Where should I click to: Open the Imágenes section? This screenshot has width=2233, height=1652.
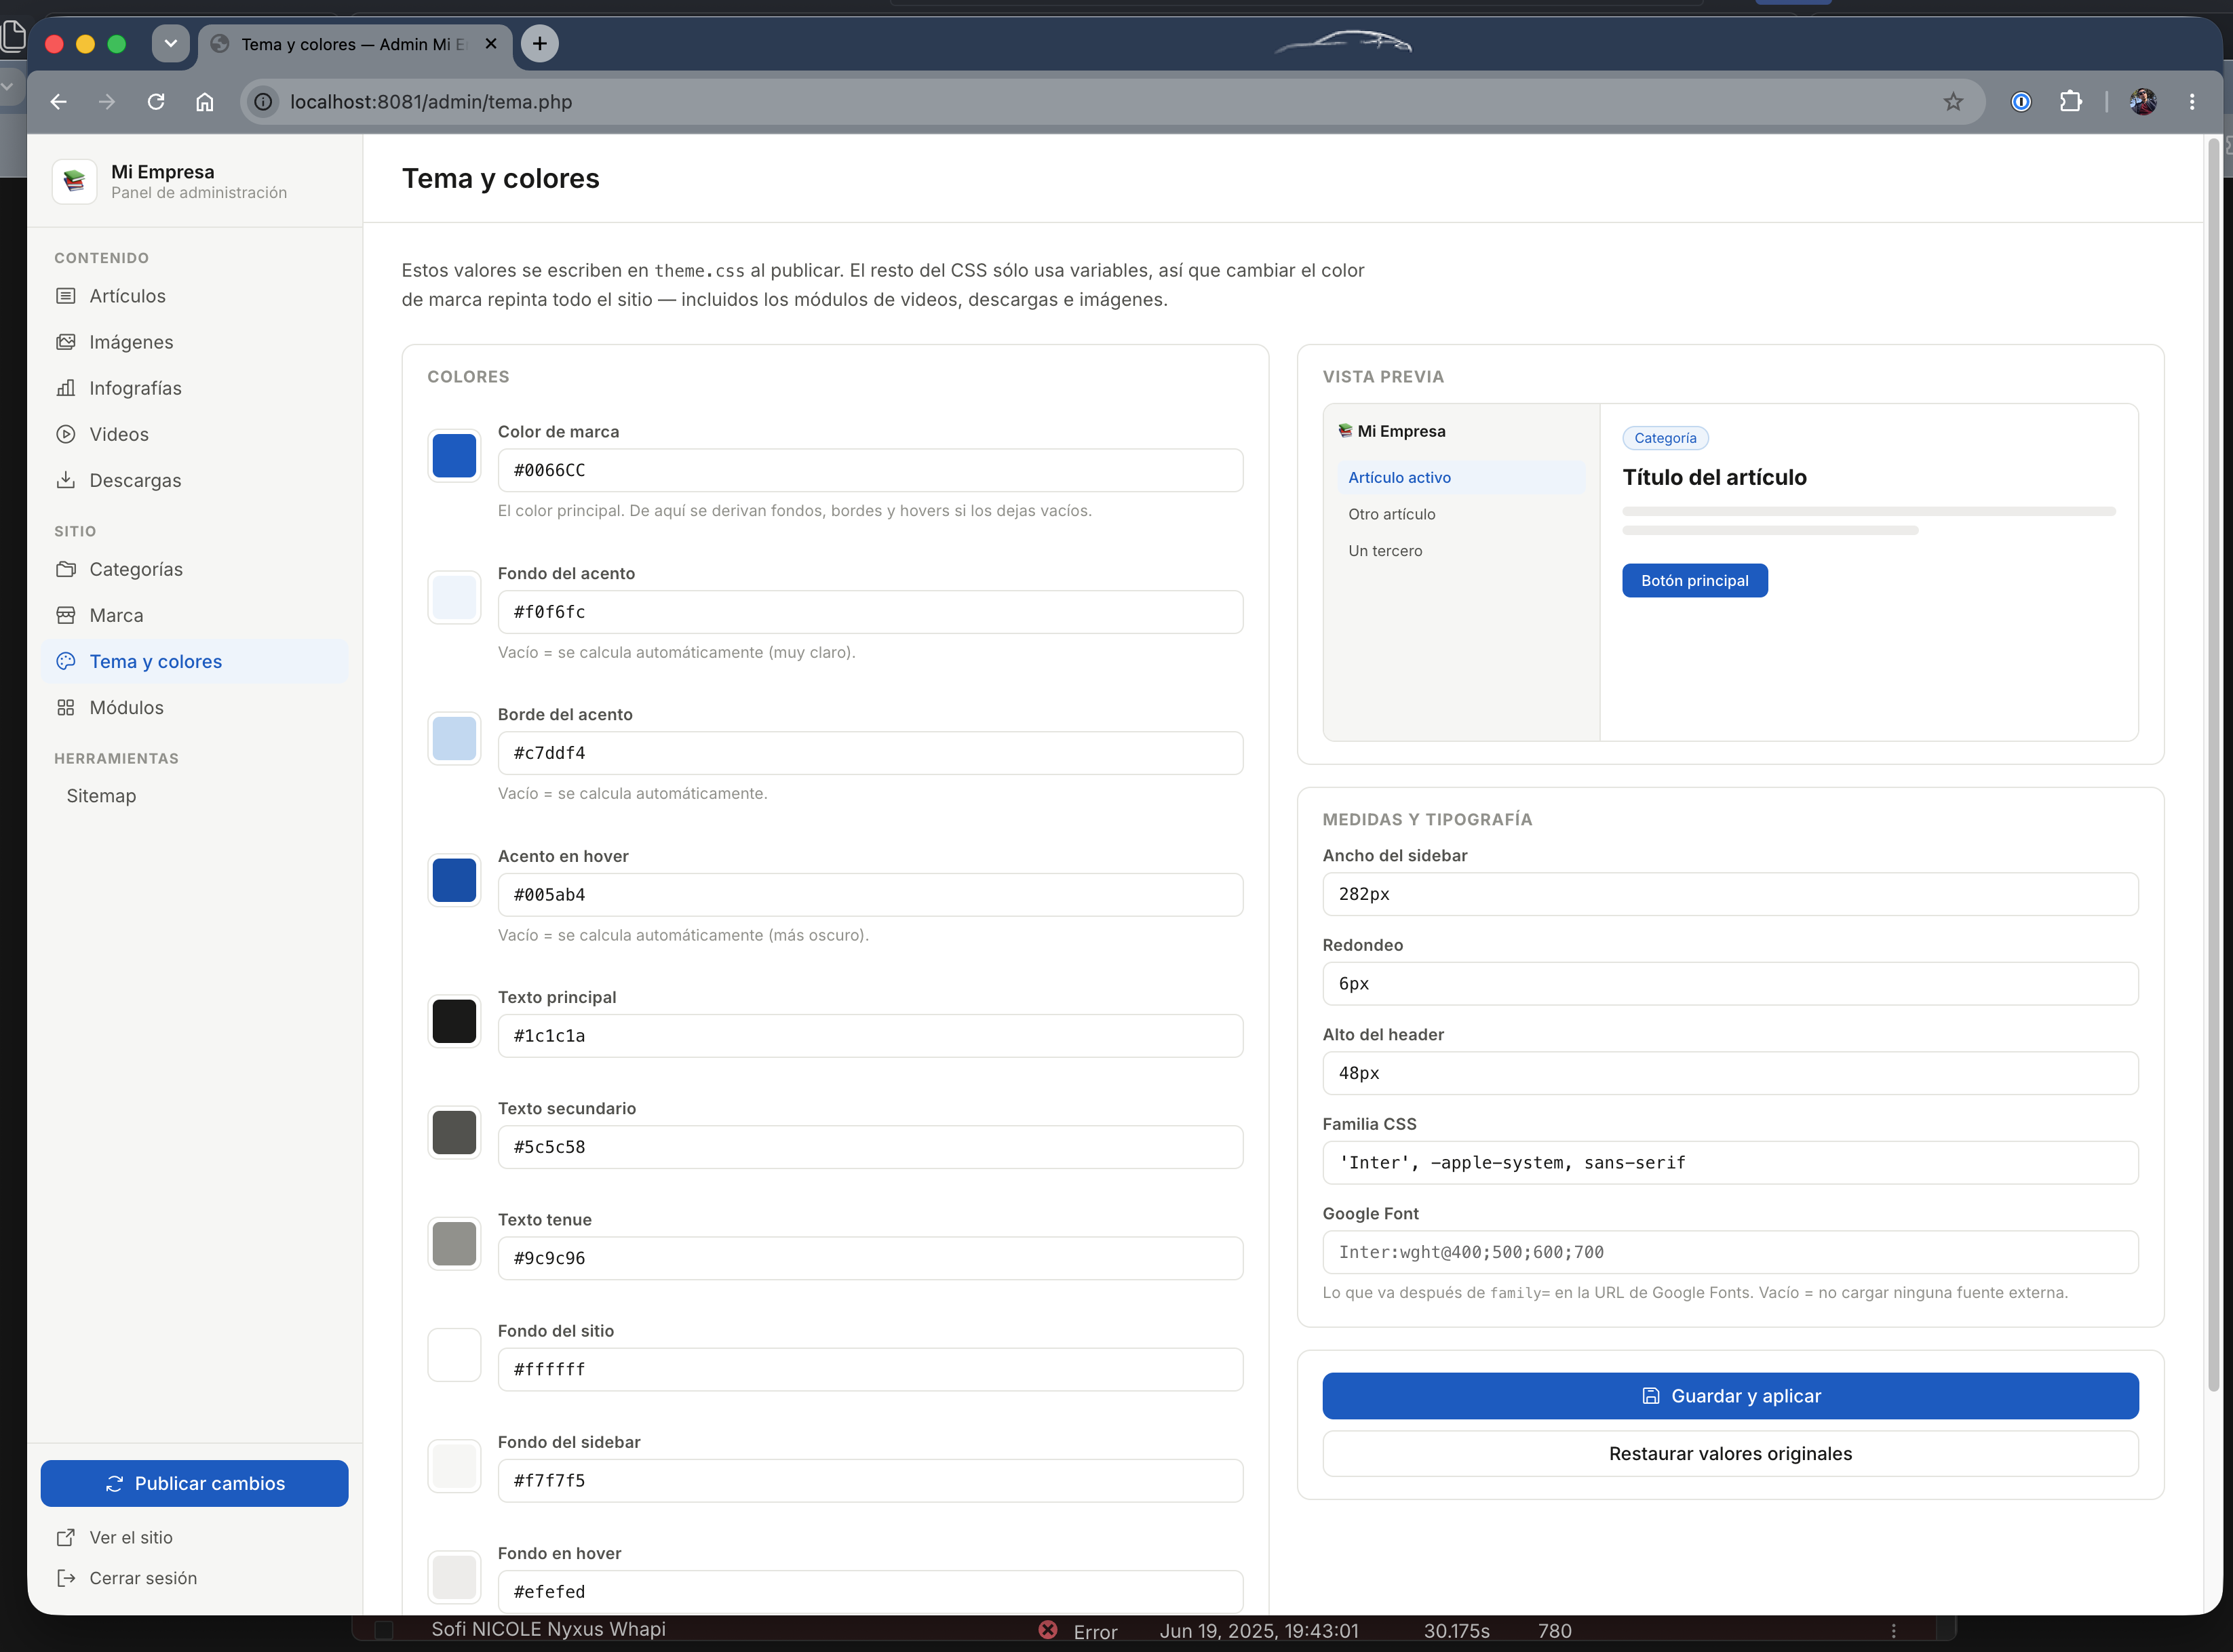click(x=195, y=342)
